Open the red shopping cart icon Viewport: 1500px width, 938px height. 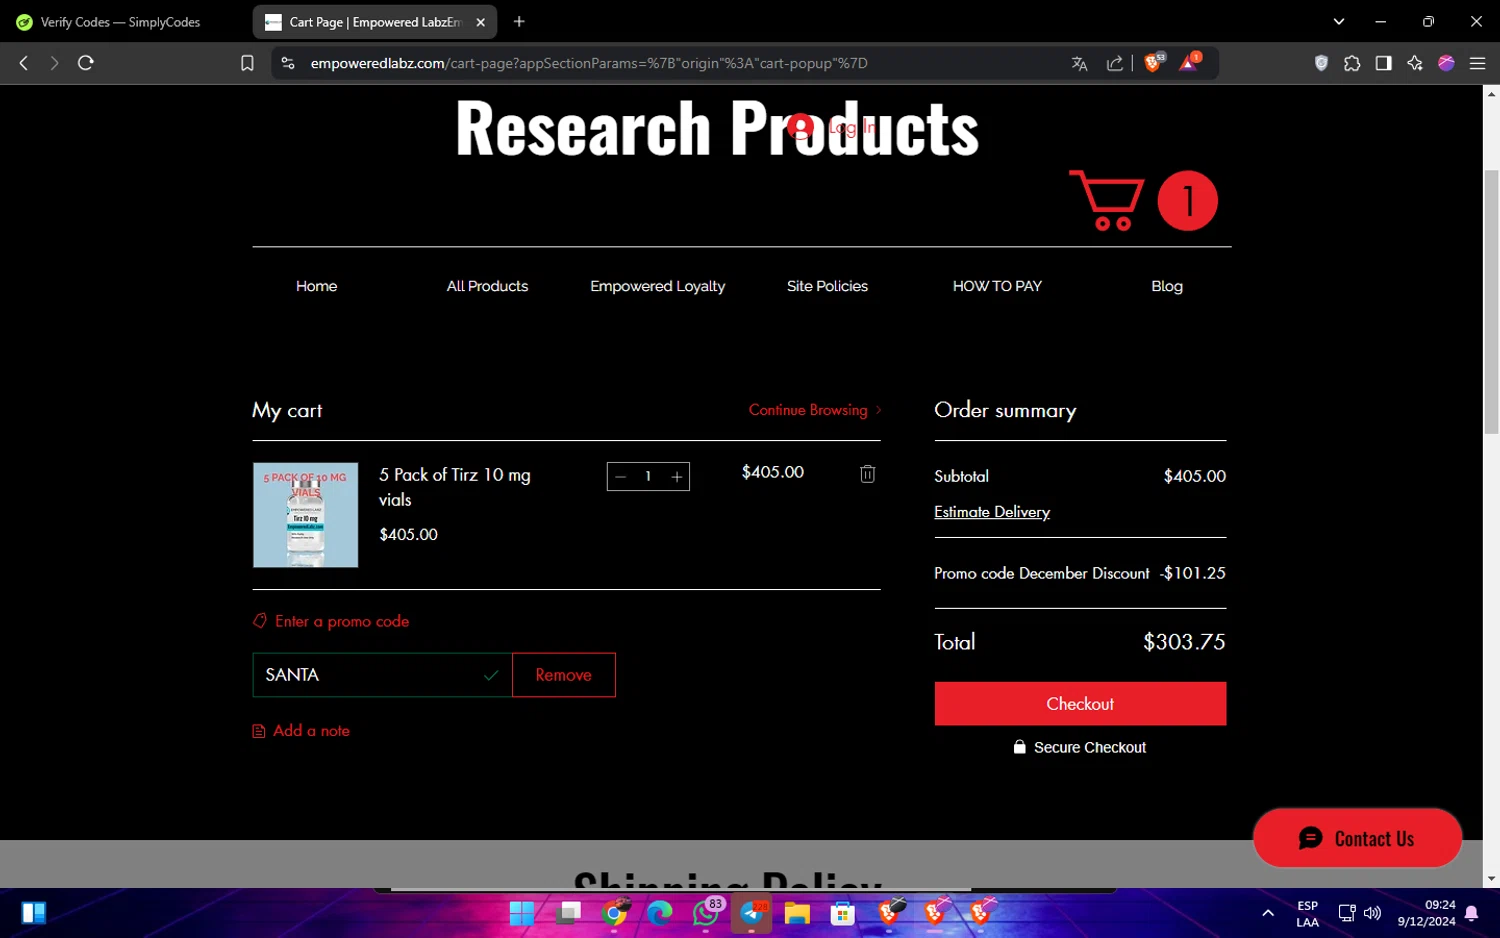[1107, 200]
